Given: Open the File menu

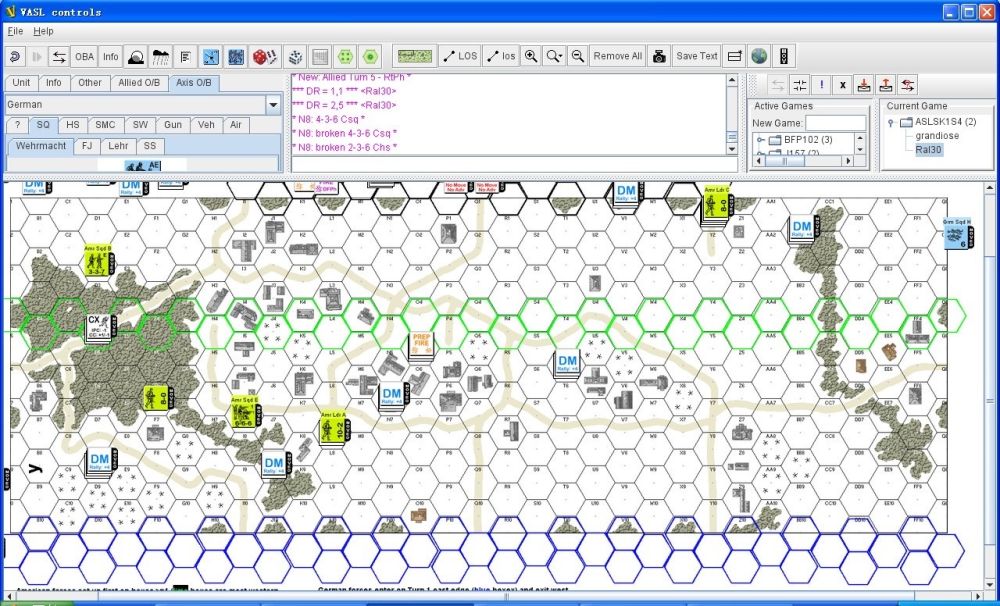Looking at the screenshot, I should point(15,31).
